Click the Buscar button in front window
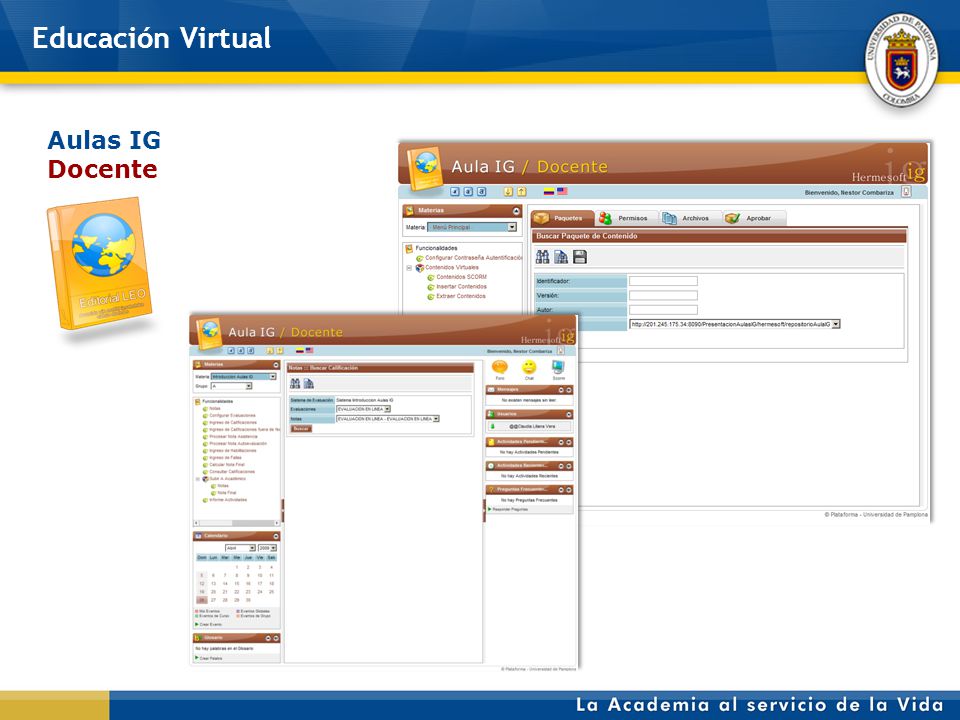Viewport: 960px width, 720px height. click(x=301, y=429)
